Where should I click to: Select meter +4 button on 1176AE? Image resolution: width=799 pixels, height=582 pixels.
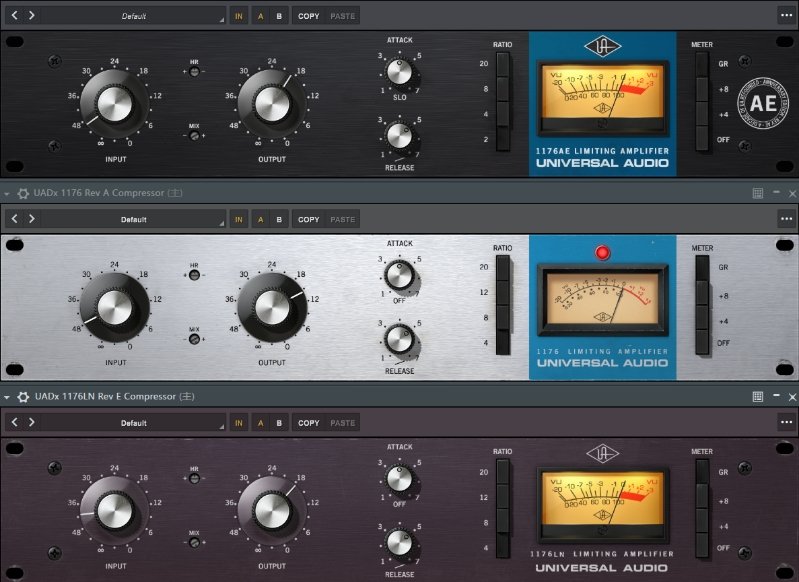tap(702, 114)
